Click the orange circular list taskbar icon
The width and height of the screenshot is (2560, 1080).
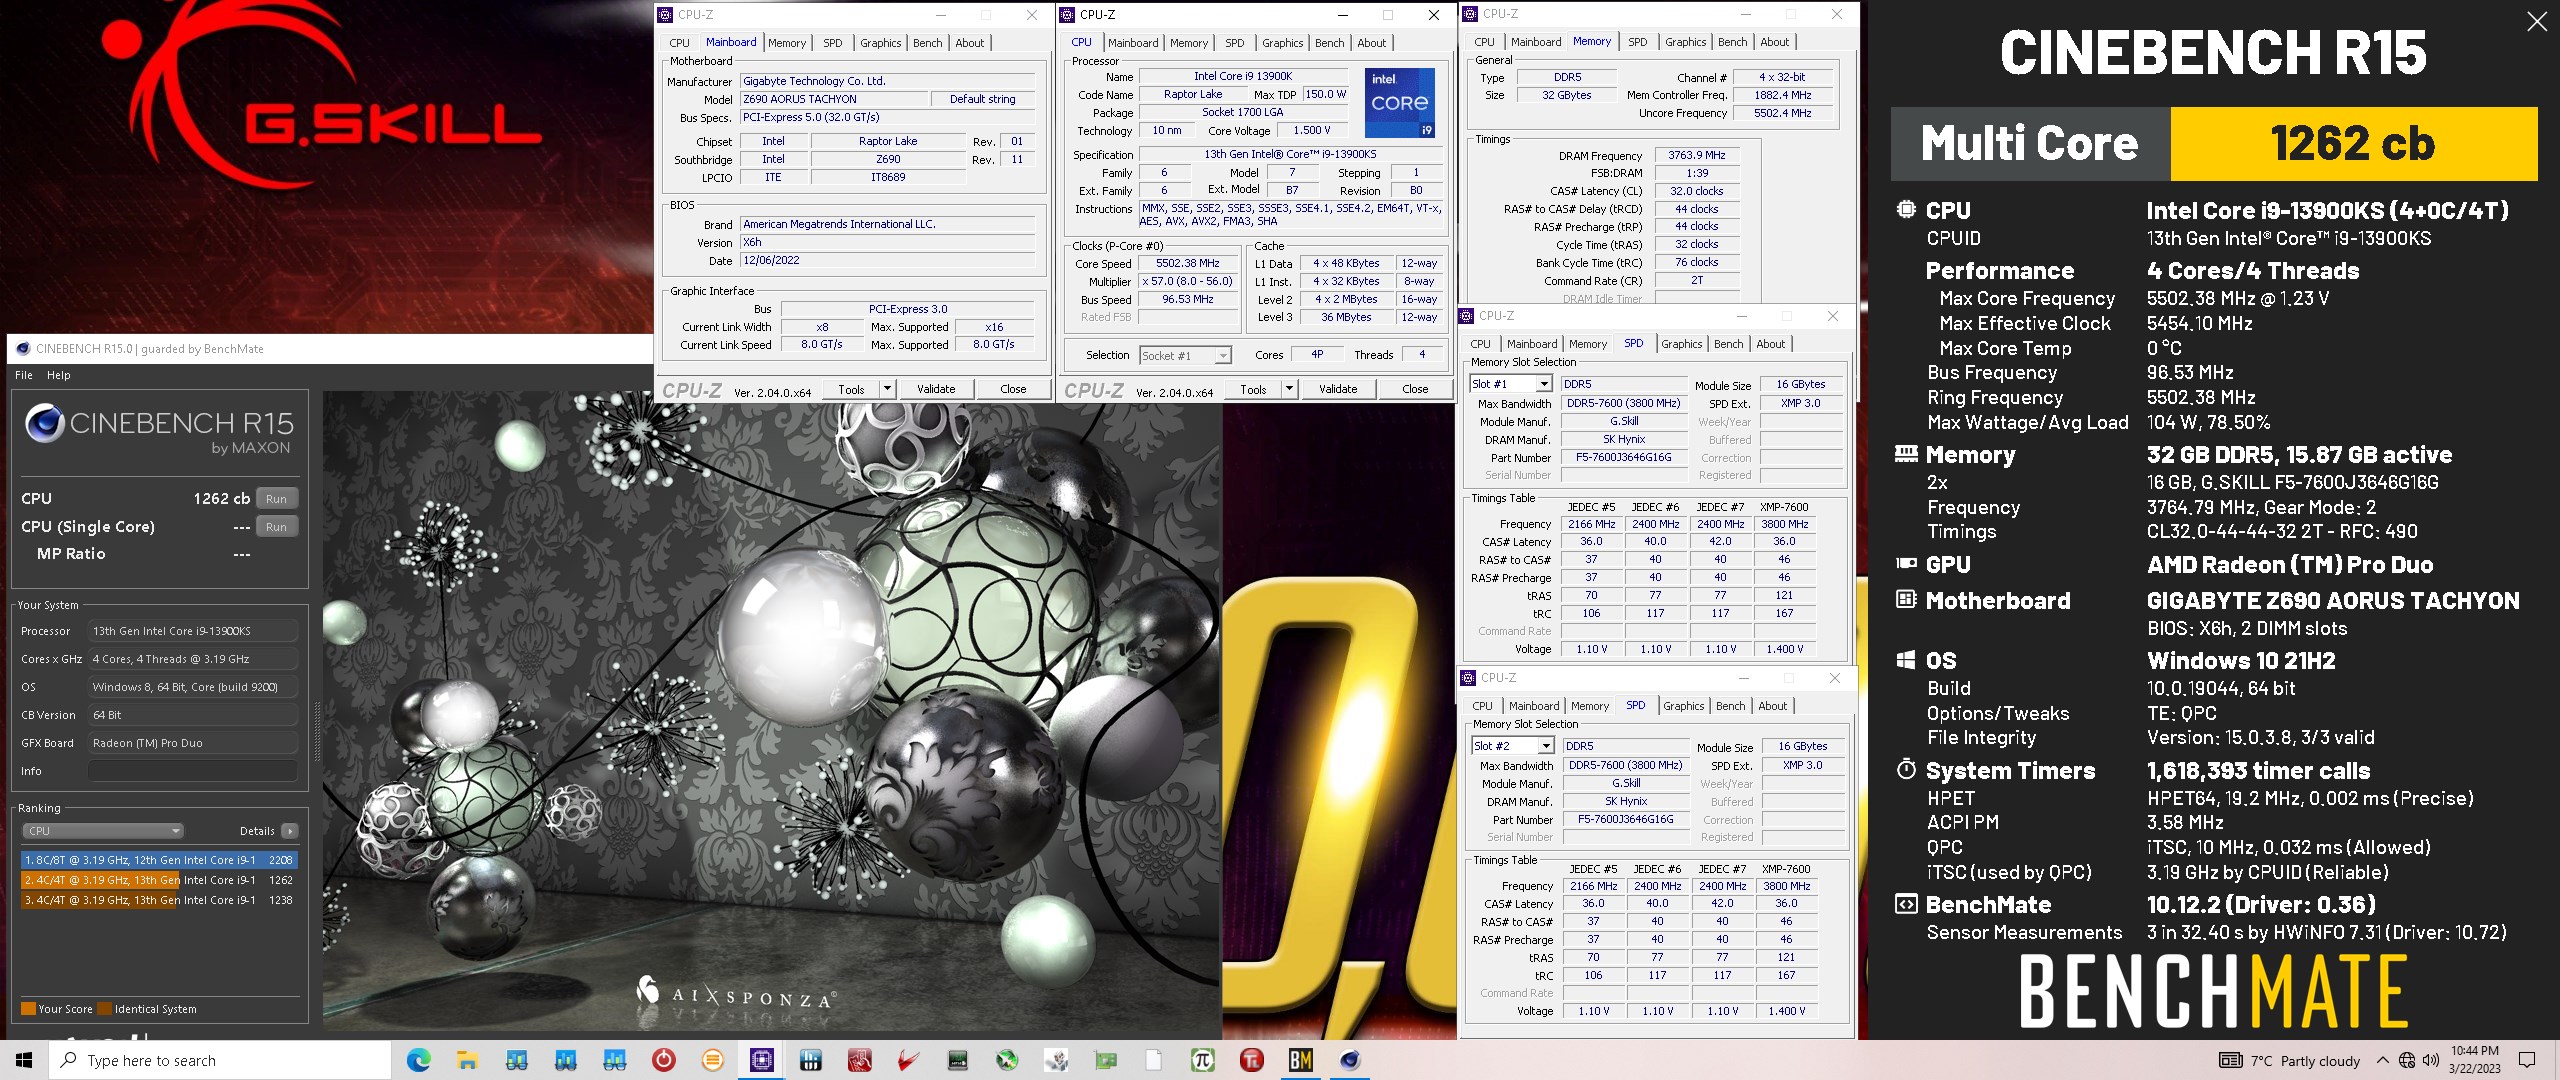(x=712, y=1060)
